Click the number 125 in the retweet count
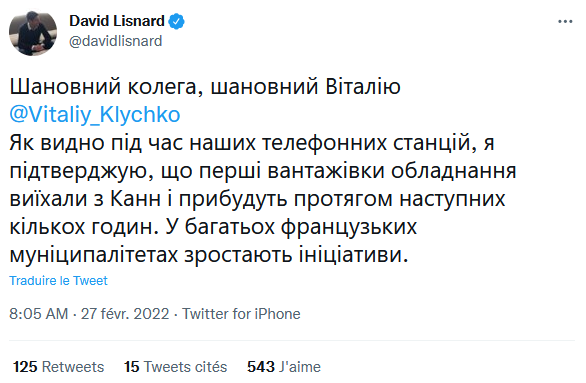586x383 pixels. click(25, 367)
